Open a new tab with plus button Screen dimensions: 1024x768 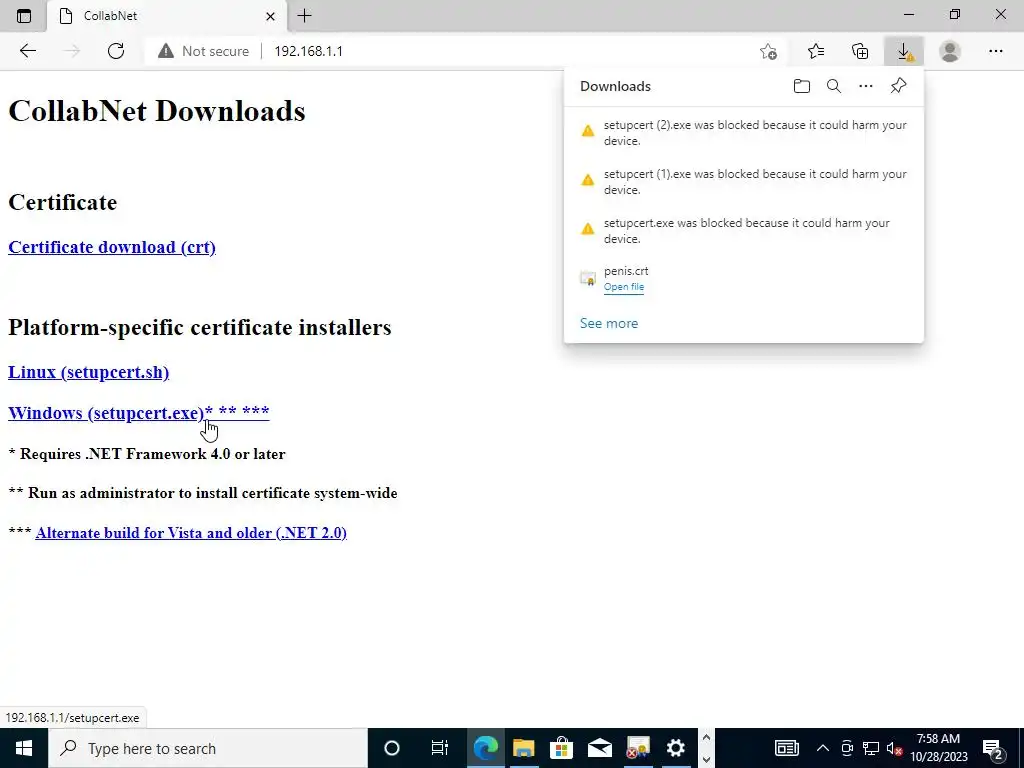[304, 16]
